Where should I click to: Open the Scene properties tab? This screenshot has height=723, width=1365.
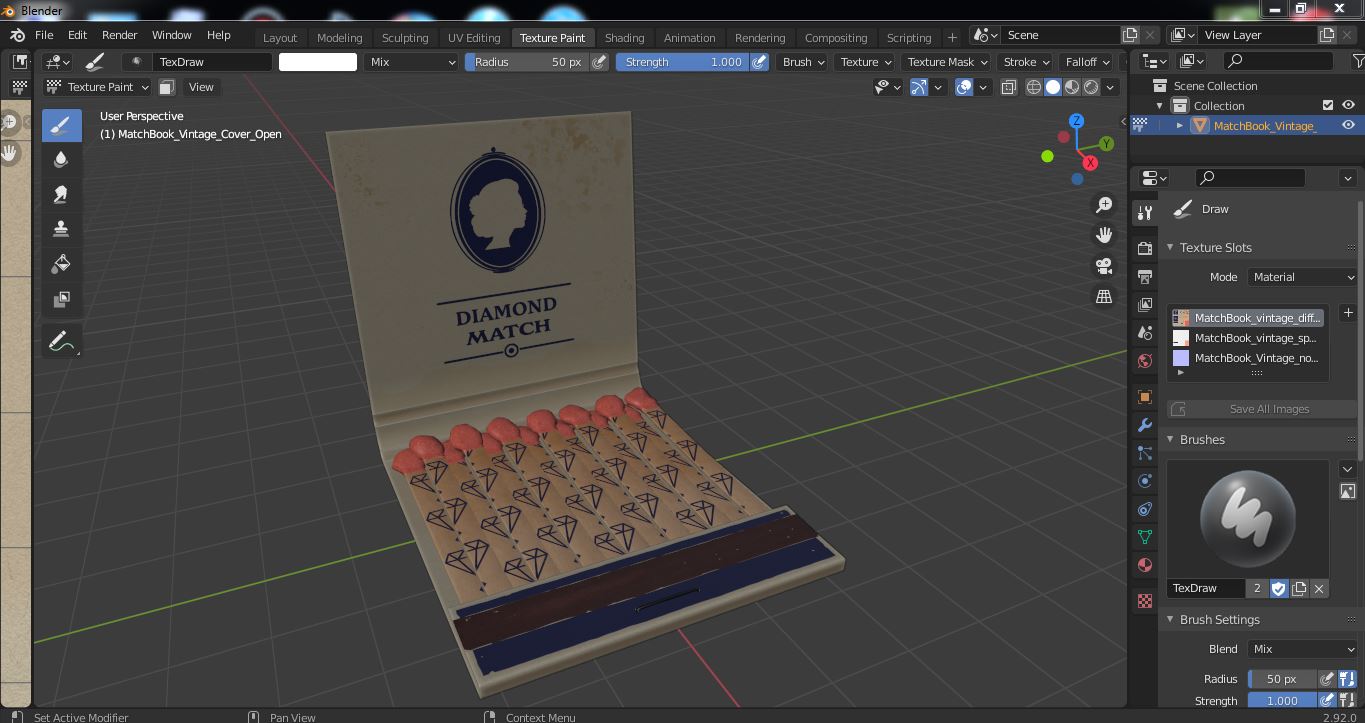1145,332
